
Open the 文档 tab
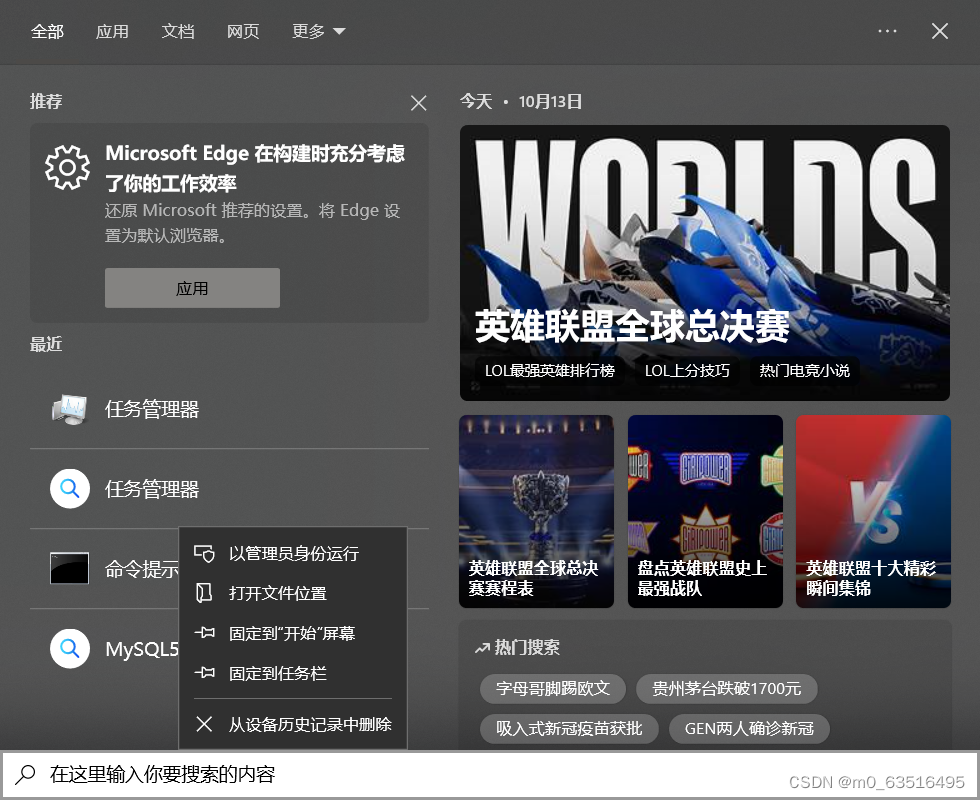(x=178, y=31)
